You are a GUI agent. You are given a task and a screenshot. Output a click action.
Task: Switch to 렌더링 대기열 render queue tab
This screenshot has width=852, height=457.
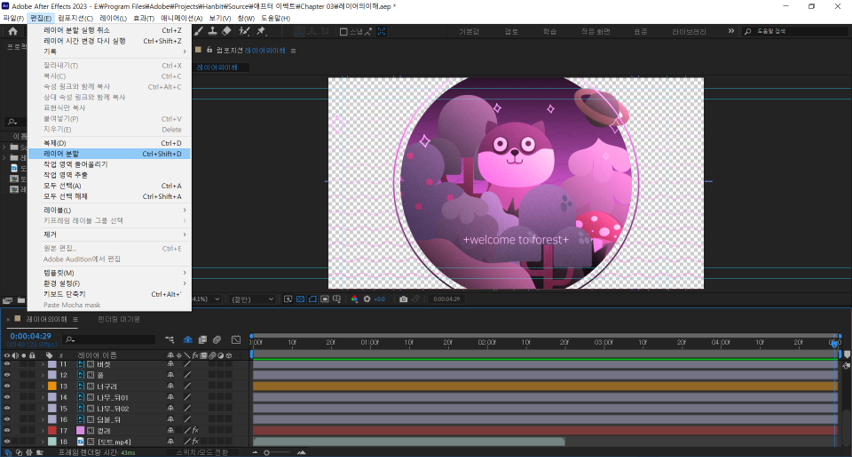pos(118,319)
